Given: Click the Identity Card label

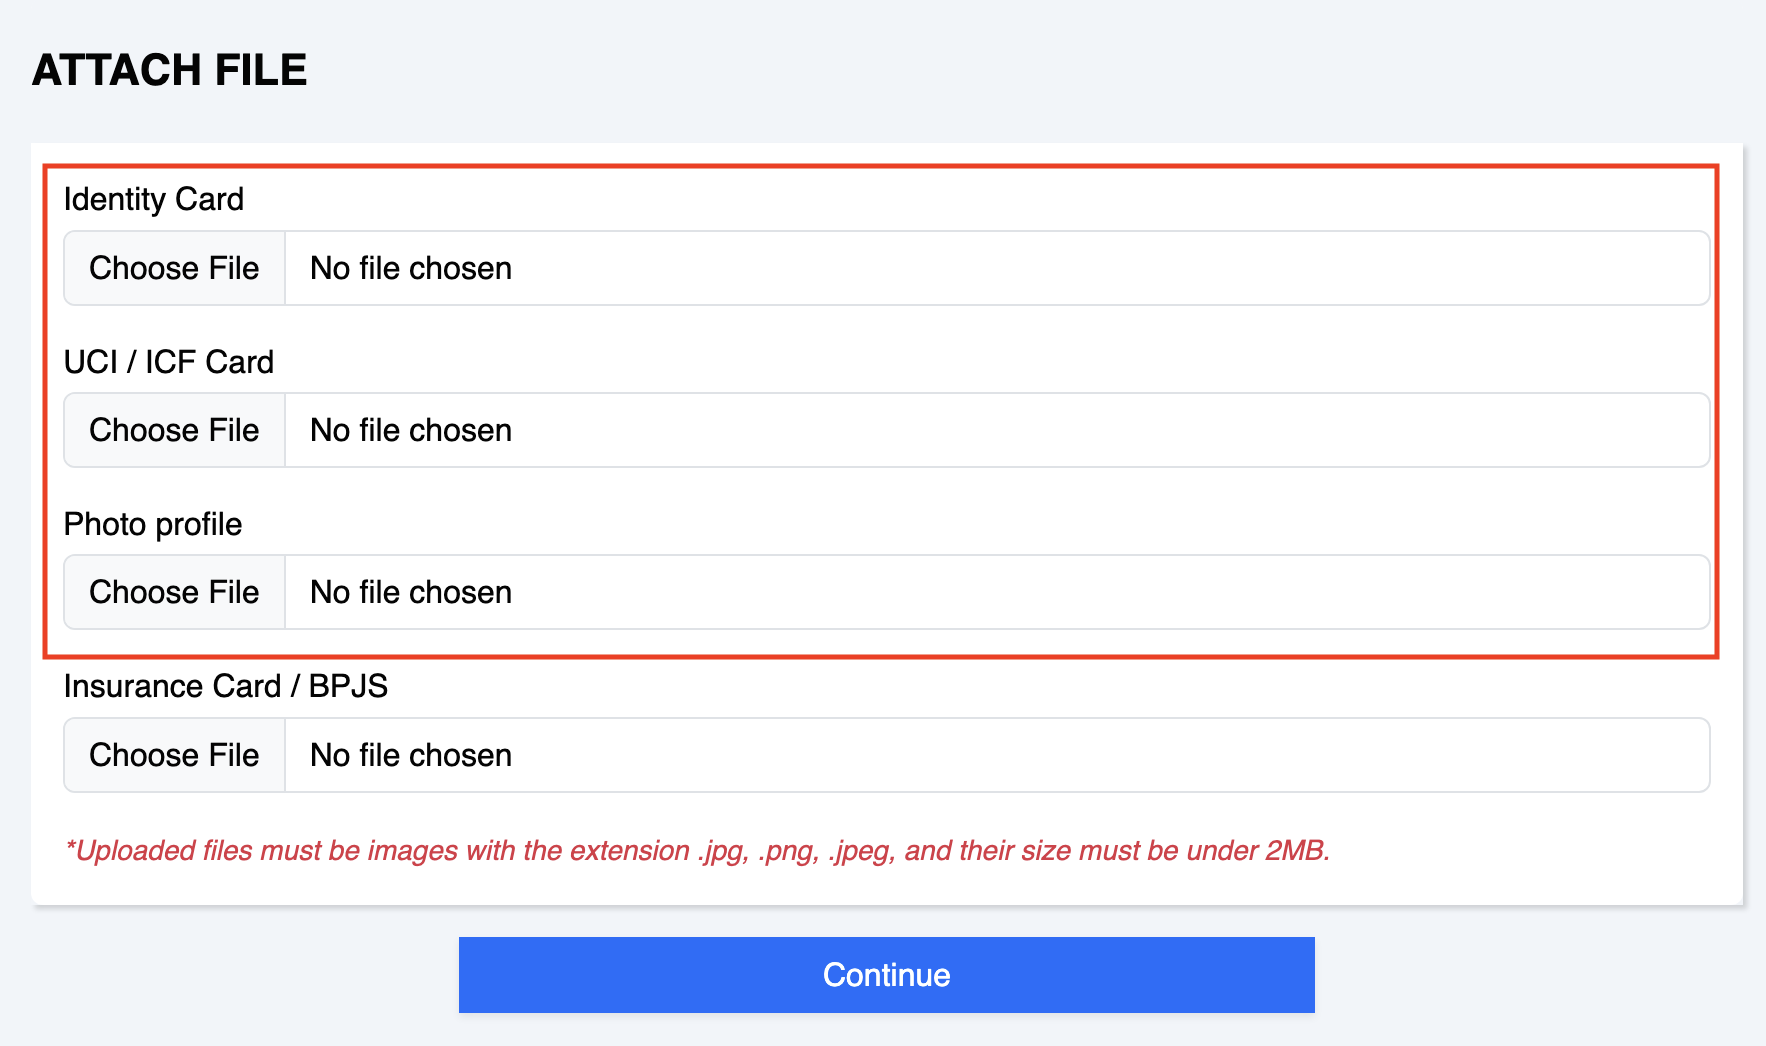Looking at the screenshot, I should [x=154, y=199].
